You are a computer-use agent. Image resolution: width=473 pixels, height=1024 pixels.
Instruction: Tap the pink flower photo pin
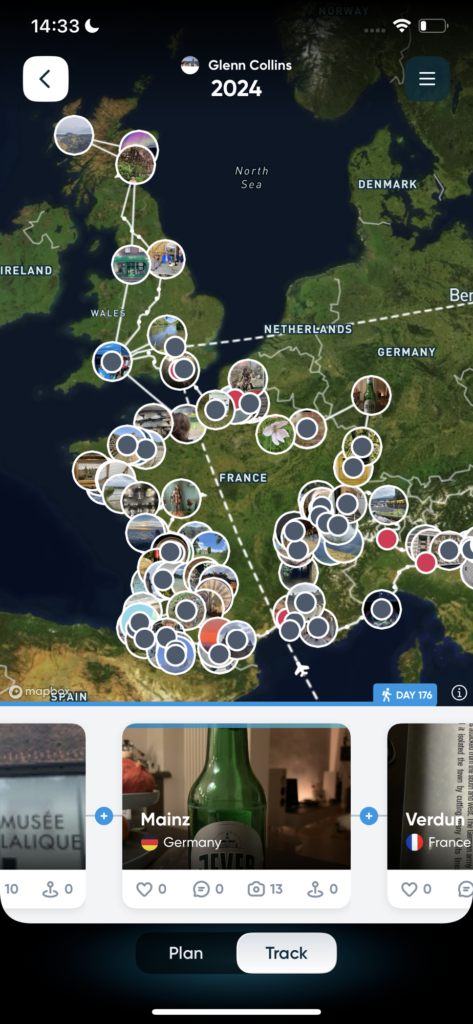[x=275, y=434]
